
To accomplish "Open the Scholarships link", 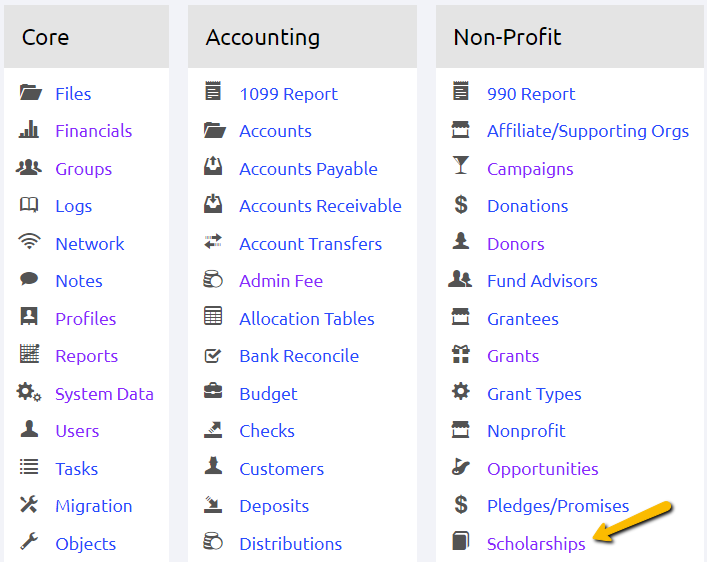I will click(x=536, y=544).
